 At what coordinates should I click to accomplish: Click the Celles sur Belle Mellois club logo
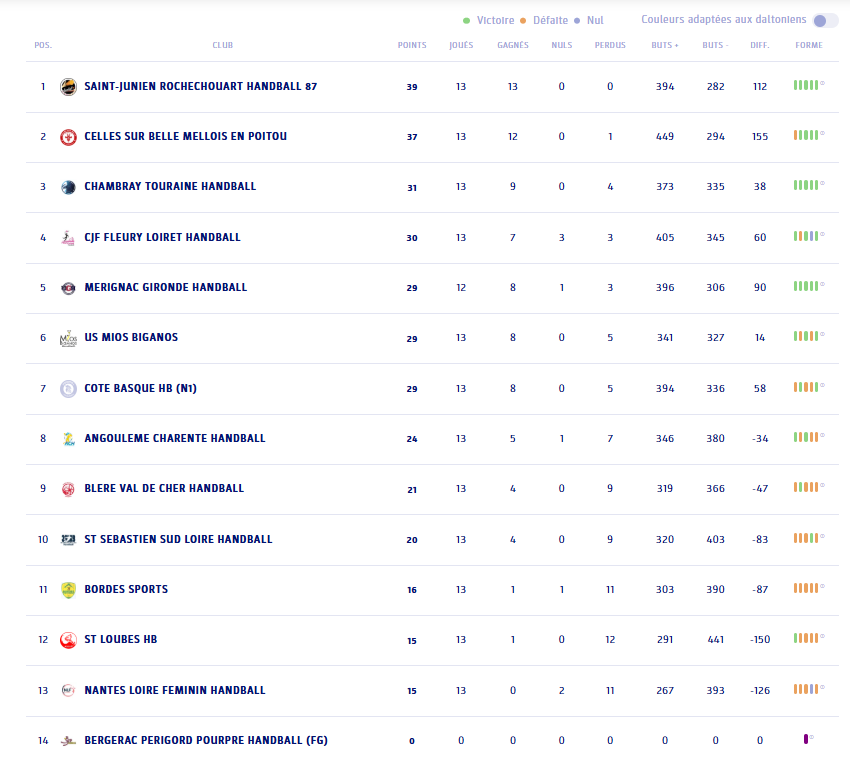click(x=68, y=137)
